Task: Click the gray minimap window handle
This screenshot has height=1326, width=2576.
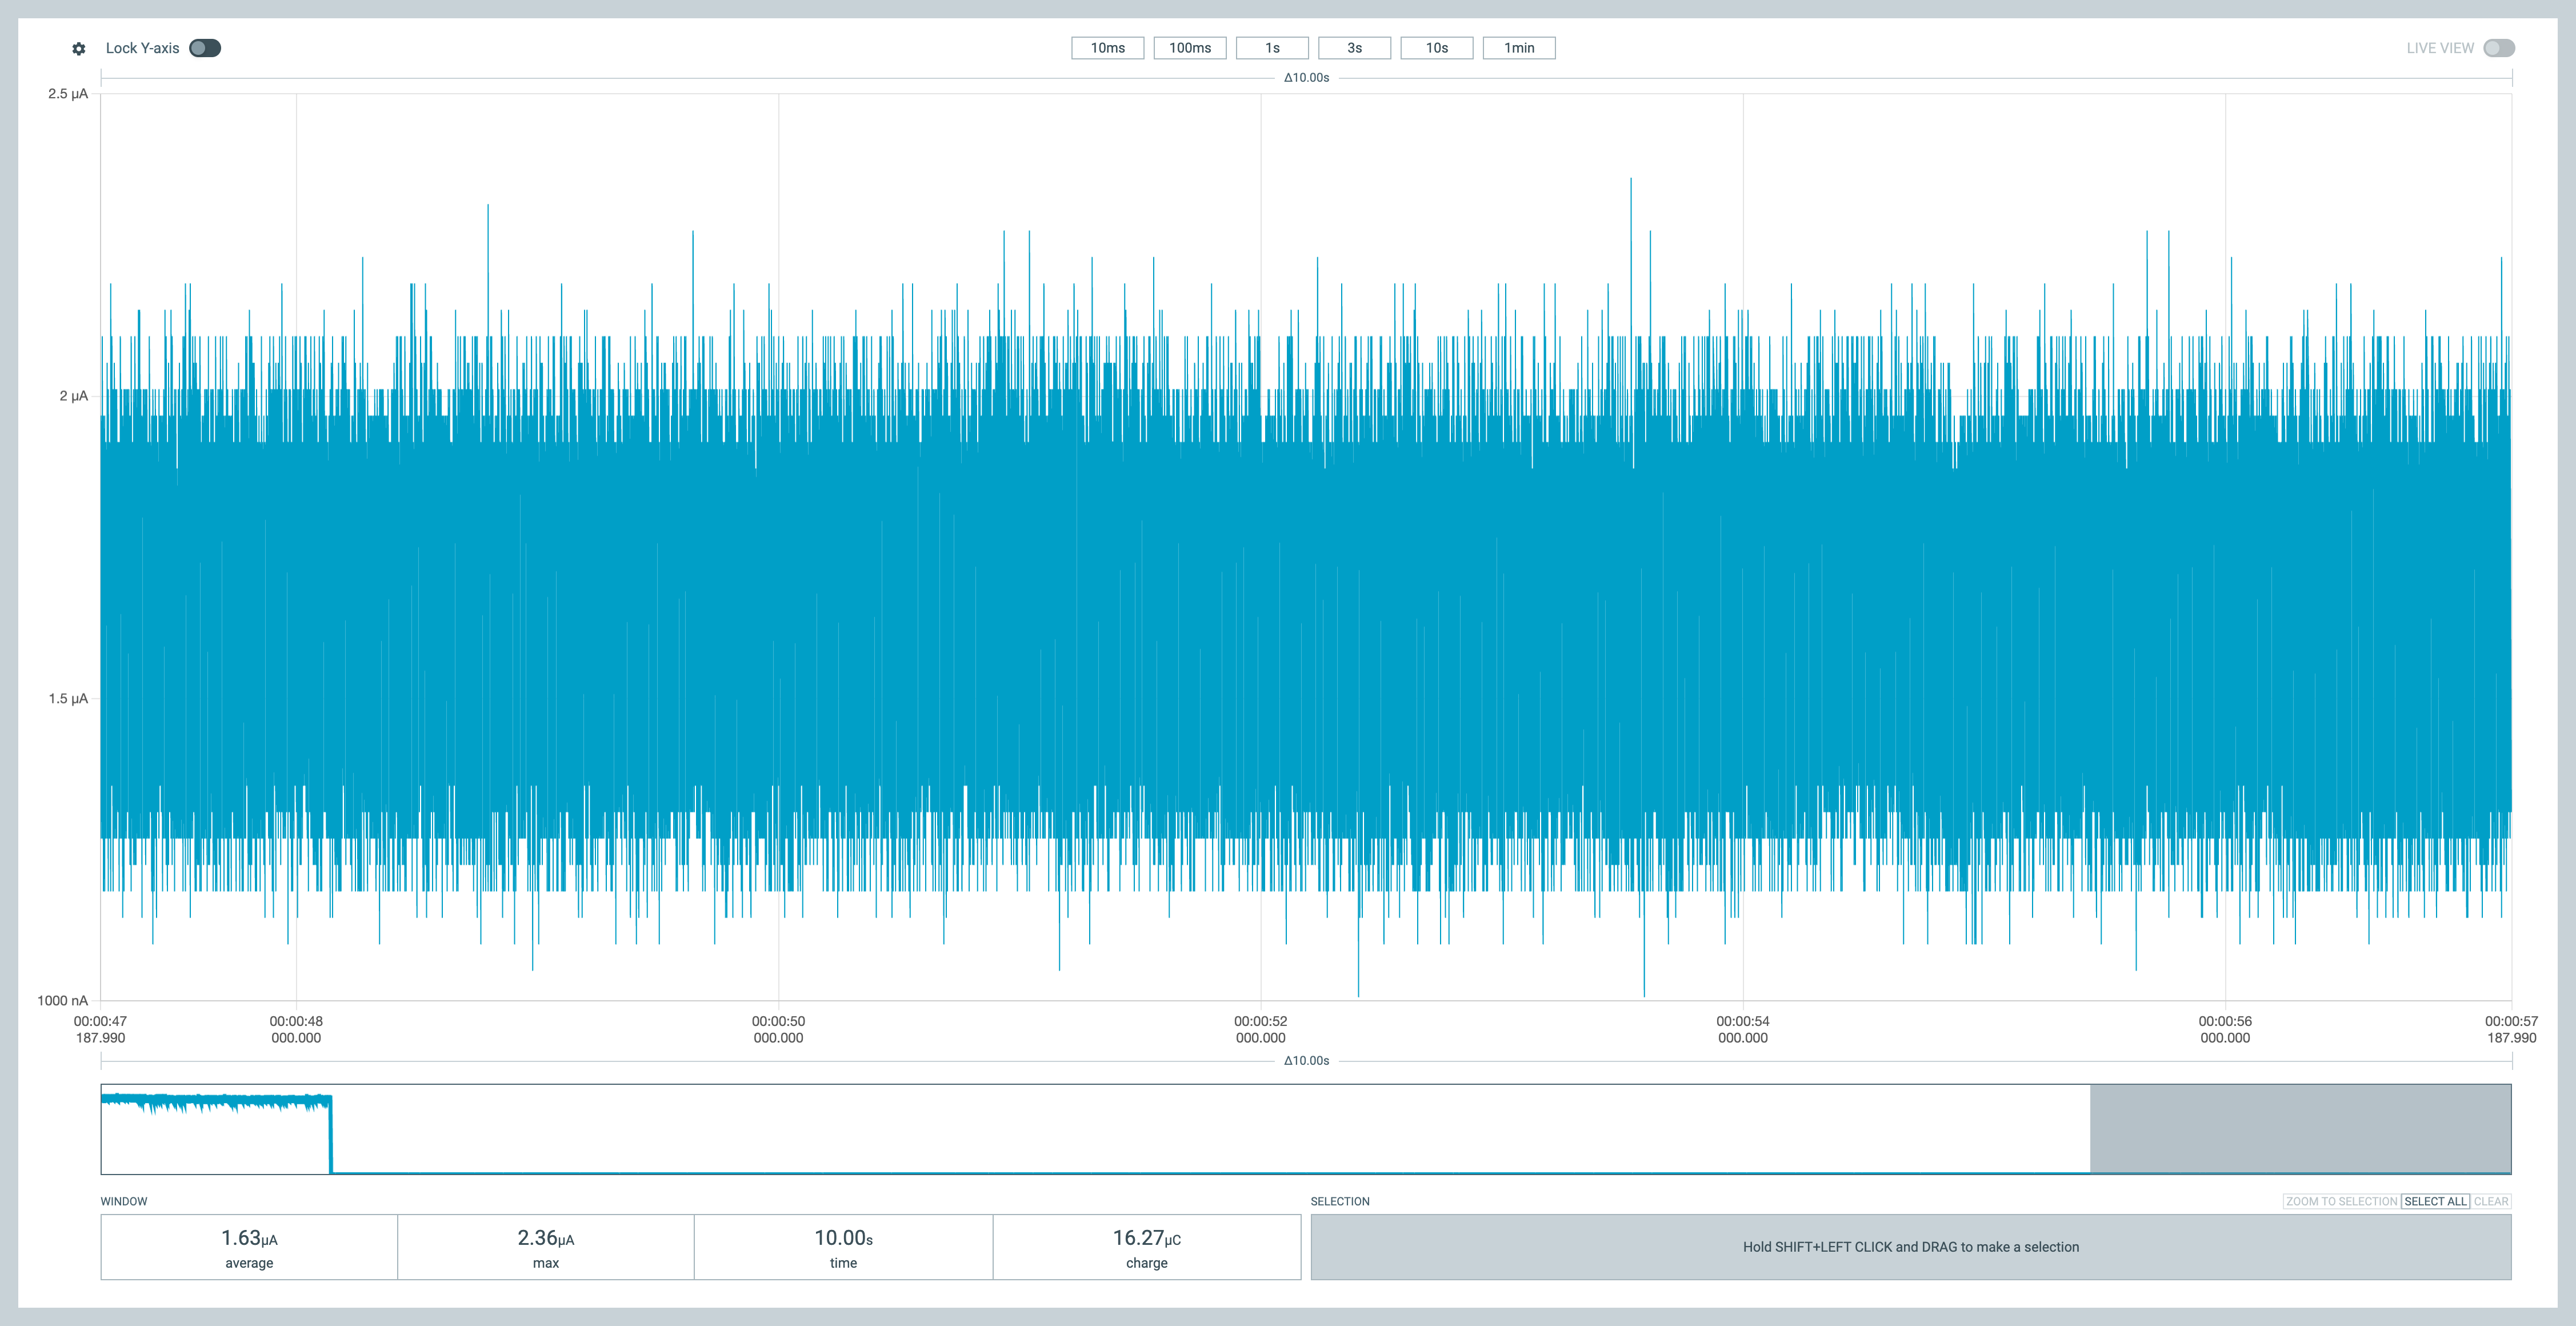Action: 2300,1128
